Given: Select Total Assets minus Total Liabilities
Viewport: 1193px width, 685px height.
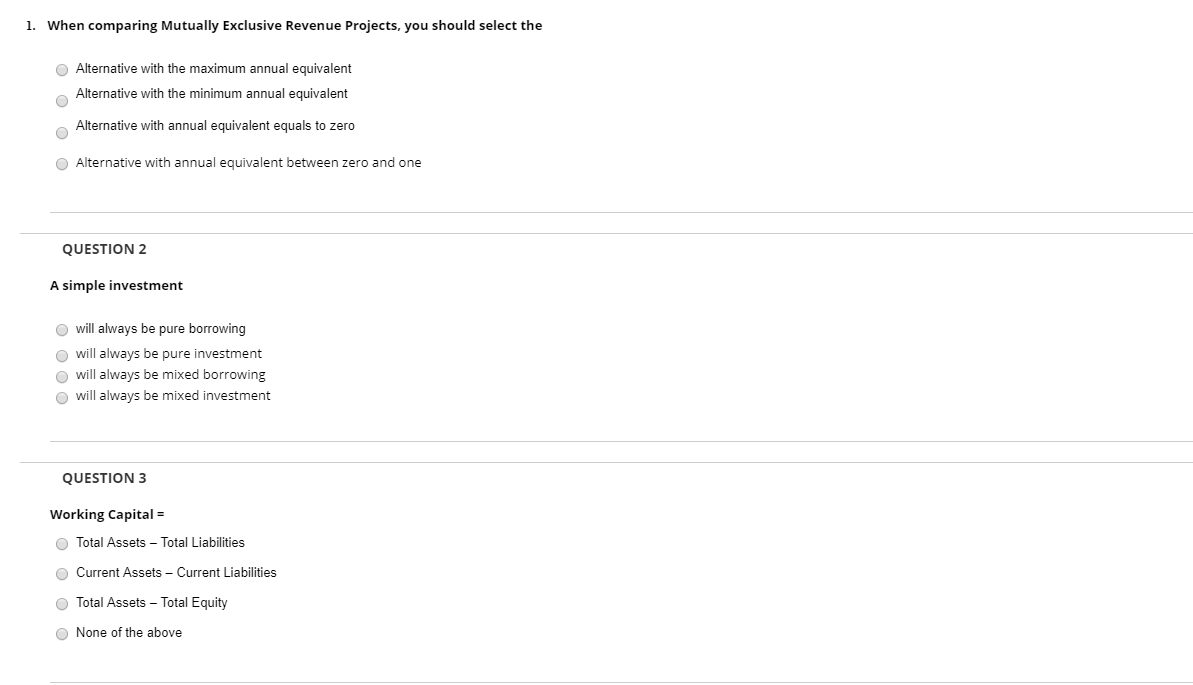Looking at the screenshot, I should pyautogui.click(x=62, y=543).
